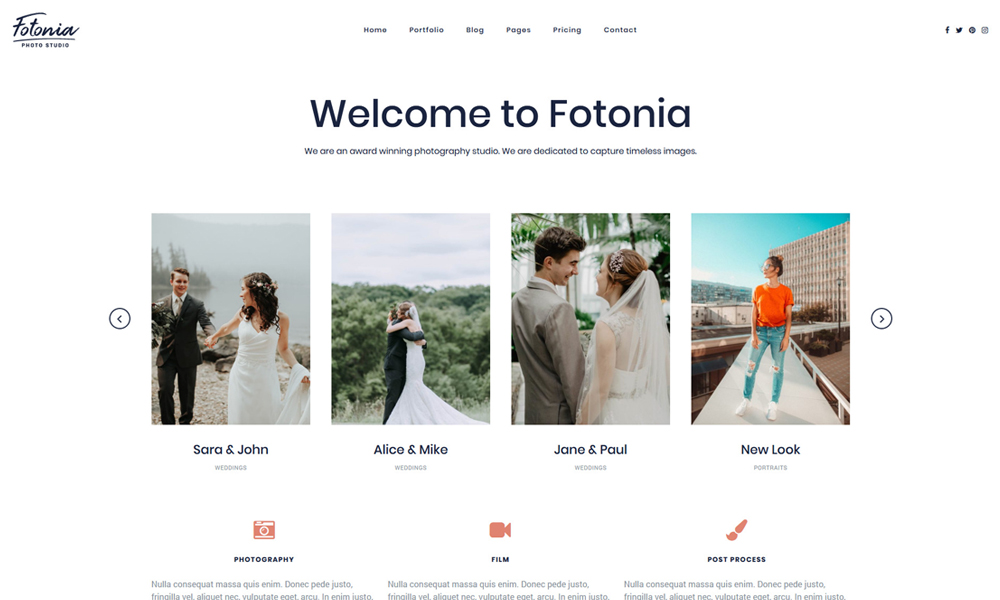
Task: Open the Portfolio menu
Action: [x=426, y=30]
